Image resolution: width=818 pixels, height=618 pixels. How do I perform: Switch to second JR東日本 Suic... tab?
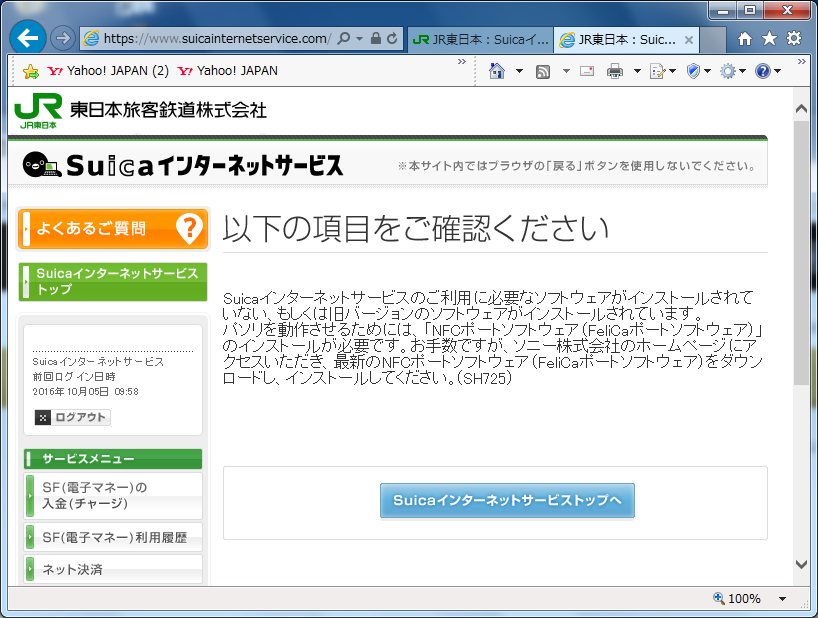[x=627, y=40]
